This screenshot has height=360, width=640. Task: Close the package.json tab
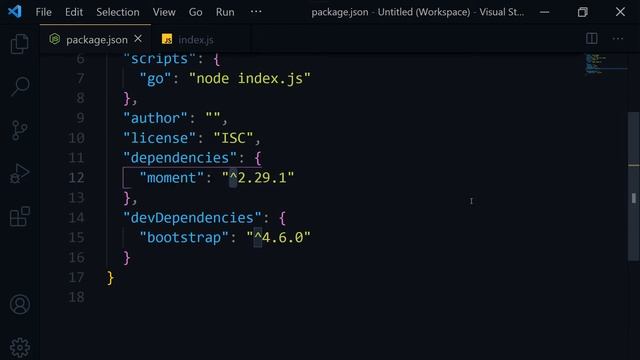coord(138,39)
